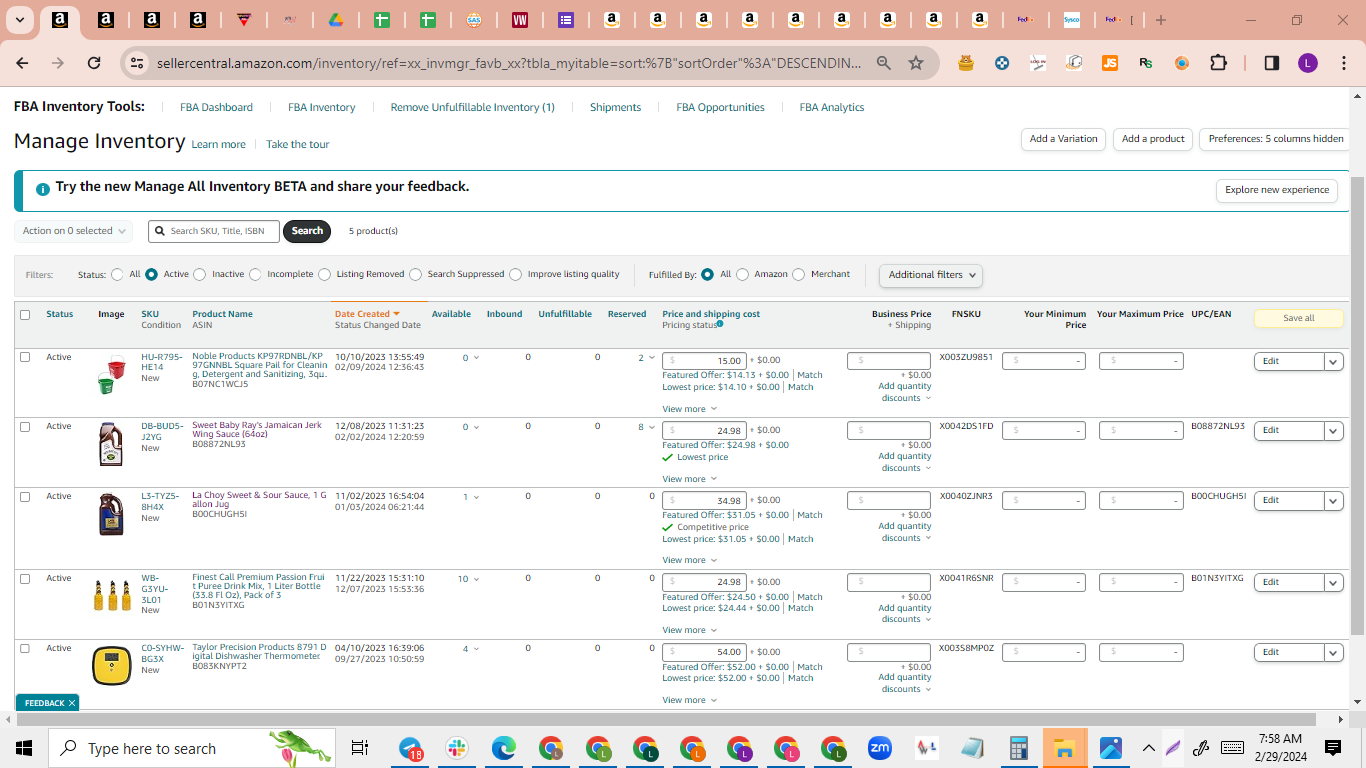Expand View more for Taylor Thermometer row

coord(690,700)
